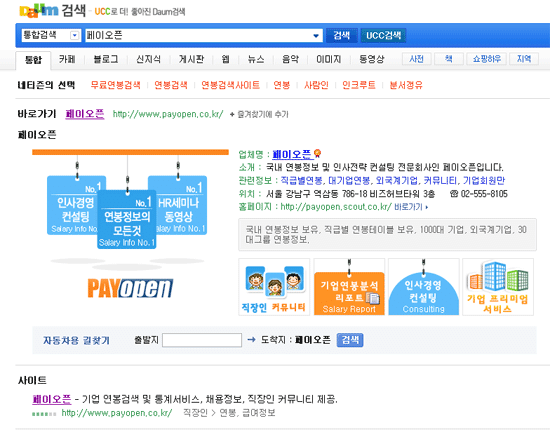Click the phone icon beside 02-555-8105
Screen dimensions: 550x430
click(x=454, y=194)
